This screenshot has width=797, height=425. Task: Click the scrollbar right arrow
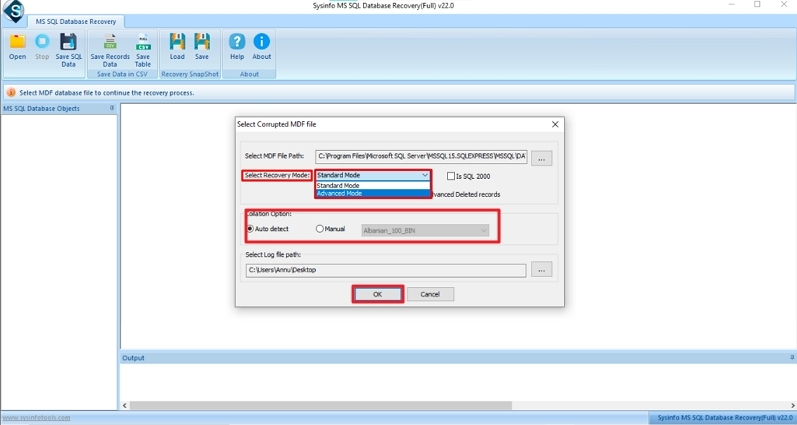pos(793,405)
